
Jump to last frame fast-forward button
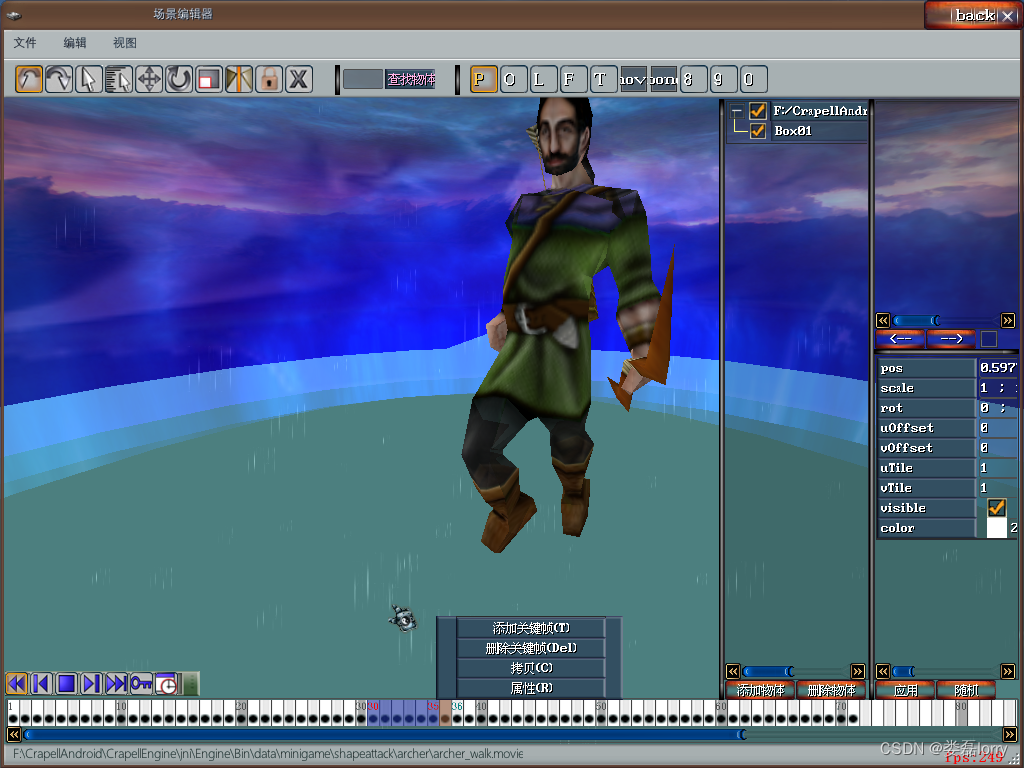coord(116,684)
